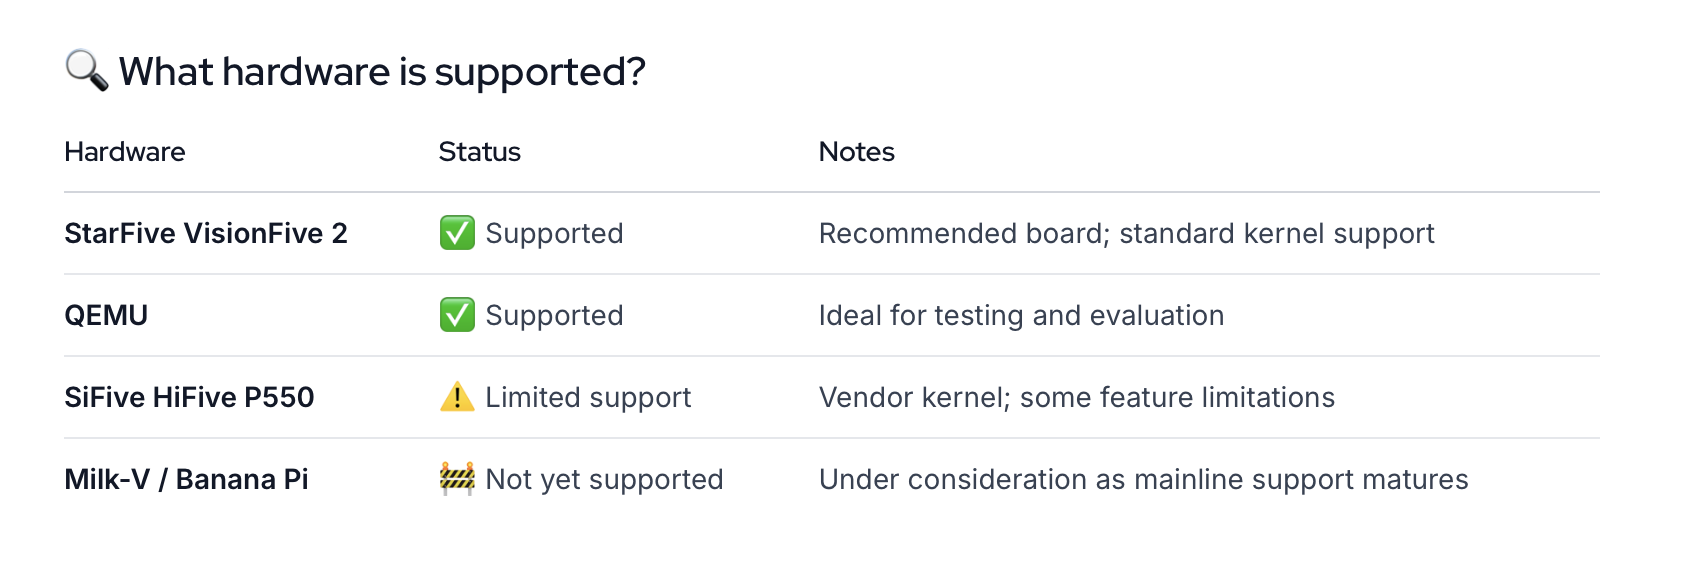This screenshot has width=1688, height=568.
Task: Click the 'Limited support' status text
Action: point(588,398)
